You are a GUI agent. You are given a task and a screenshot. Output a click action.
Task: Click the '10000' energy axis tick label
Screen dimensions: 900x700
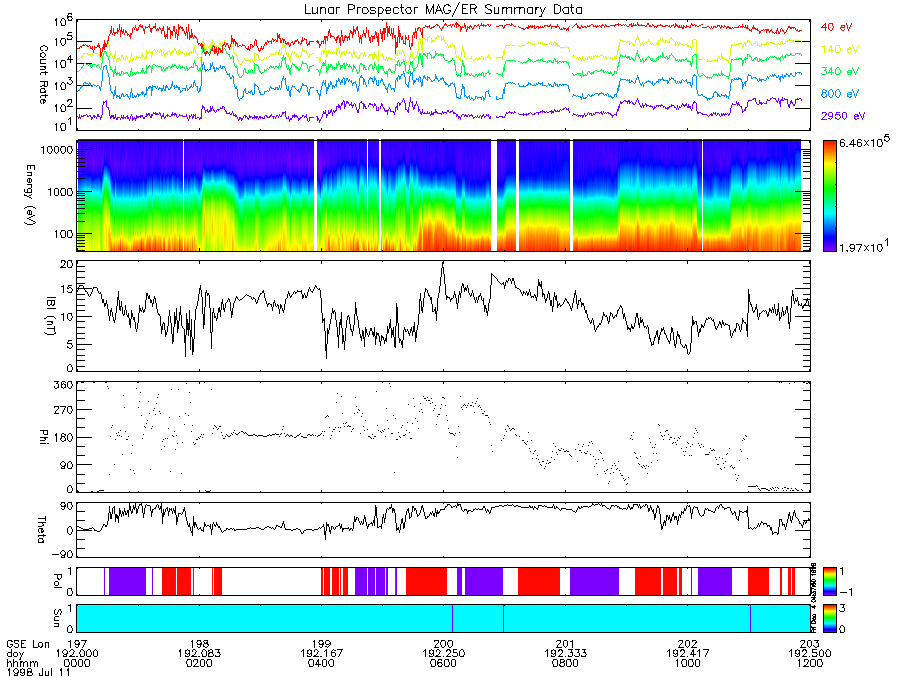[58, 150]
